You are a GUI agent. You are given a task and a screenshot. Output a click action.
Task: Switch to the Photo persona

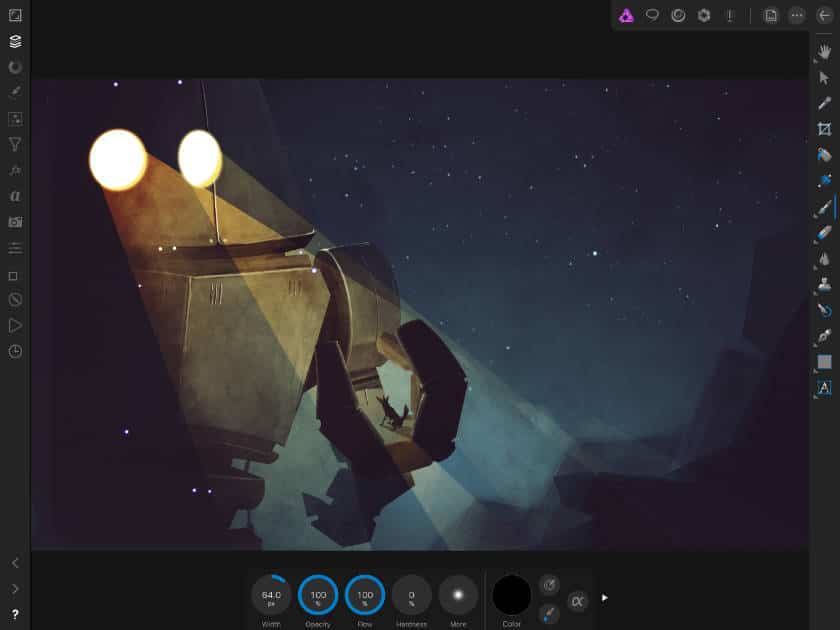(x=626, y=15)
